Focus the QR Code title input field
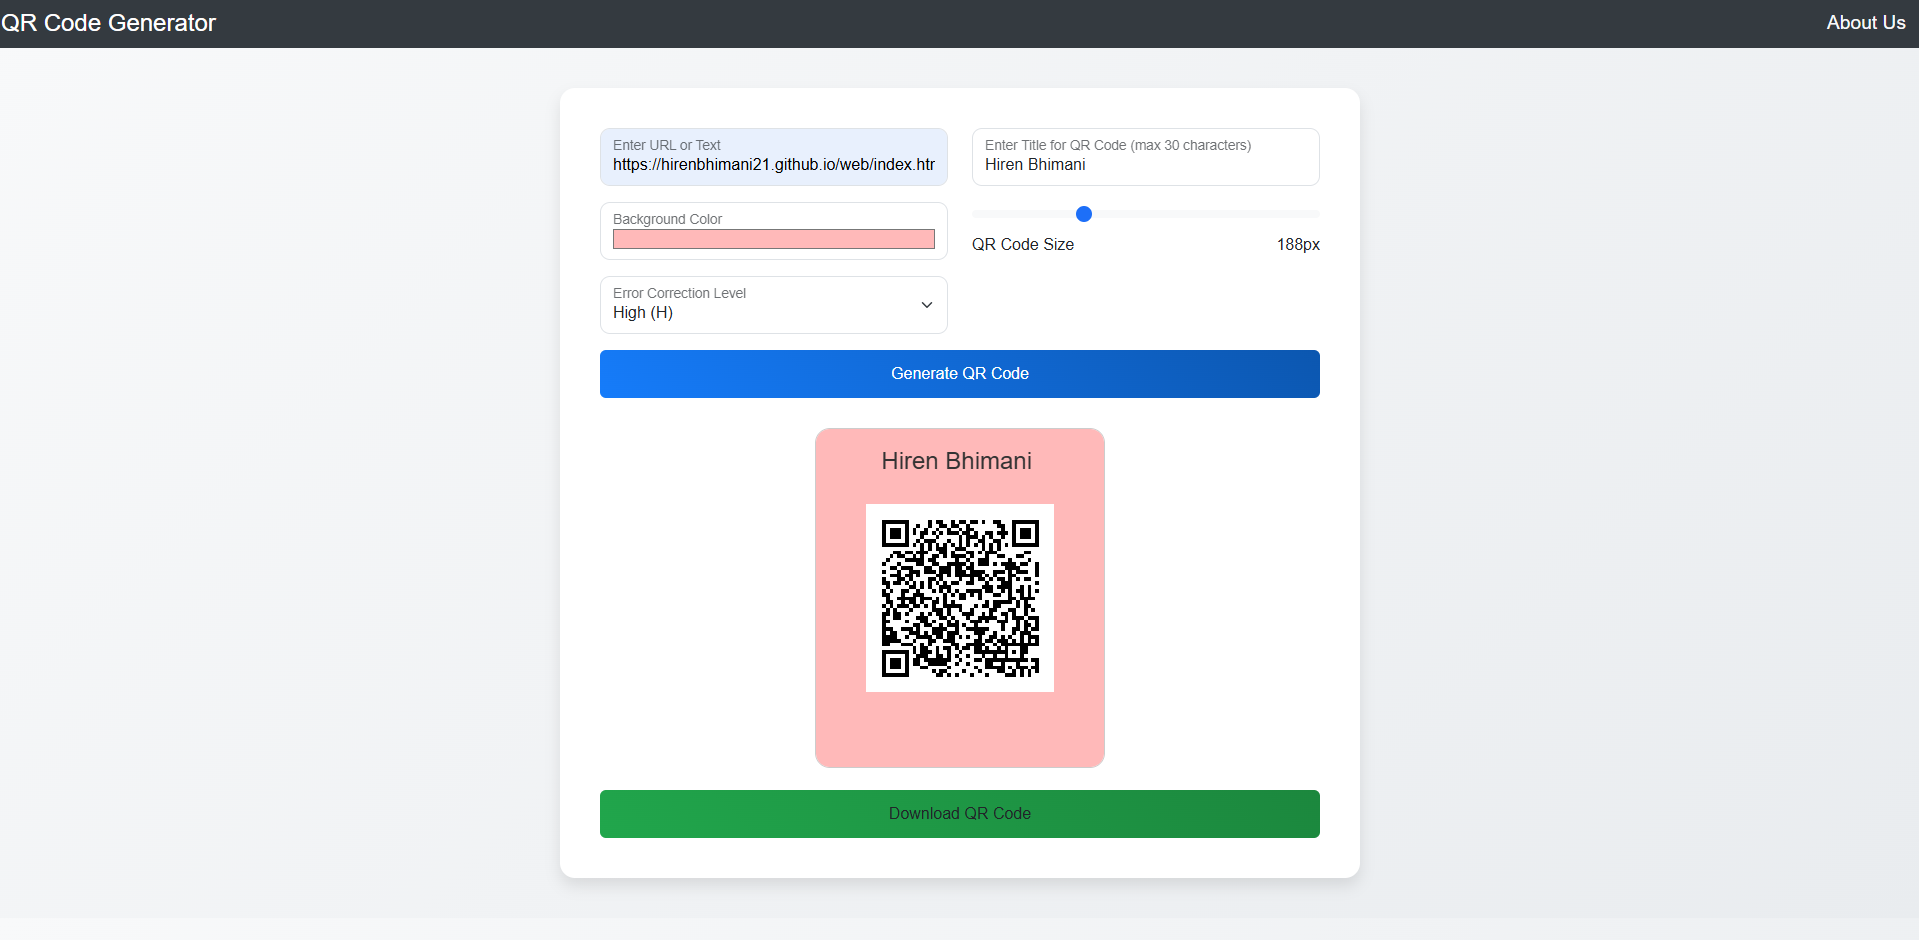 tap(1145, 157)
